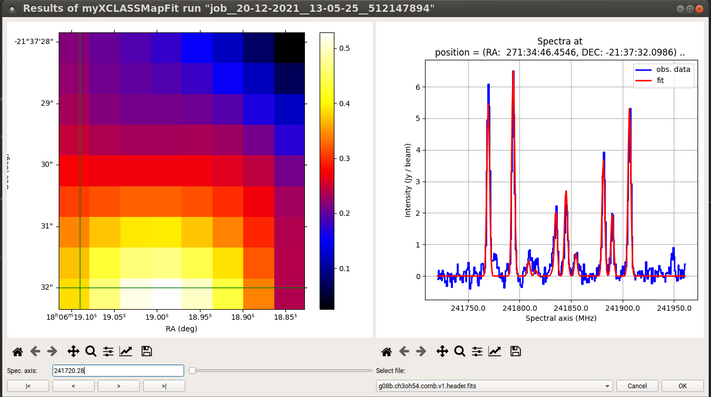Click the 'Spectral axis (MHz)' axis label
The height and width of the screenshot is (397, 711).
561,318
